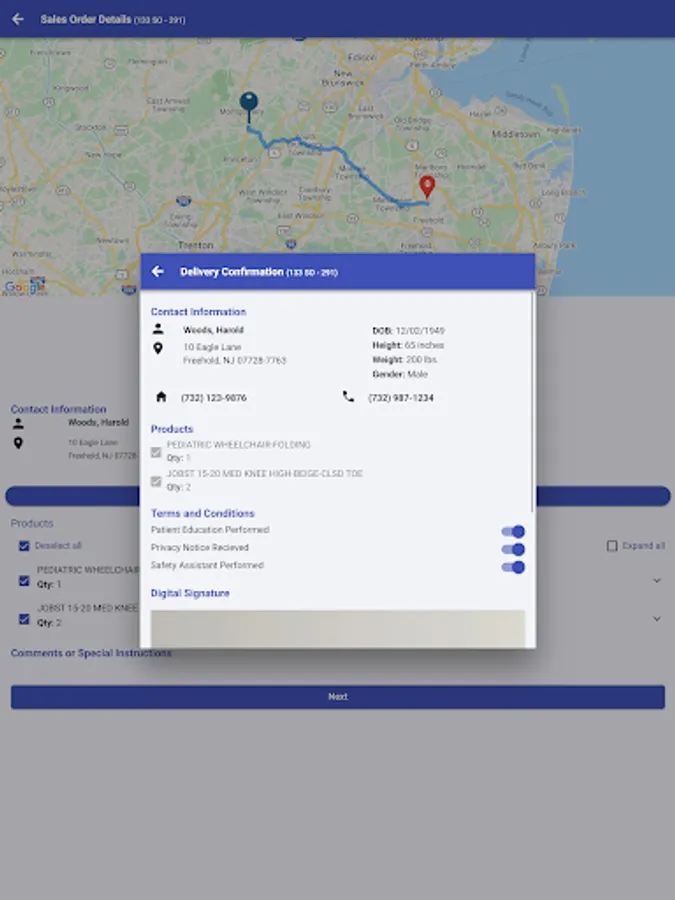The image size is (675, 900).
Task: Click back arrow in Delivery Confirmation dialog
Action: point(157,271)
